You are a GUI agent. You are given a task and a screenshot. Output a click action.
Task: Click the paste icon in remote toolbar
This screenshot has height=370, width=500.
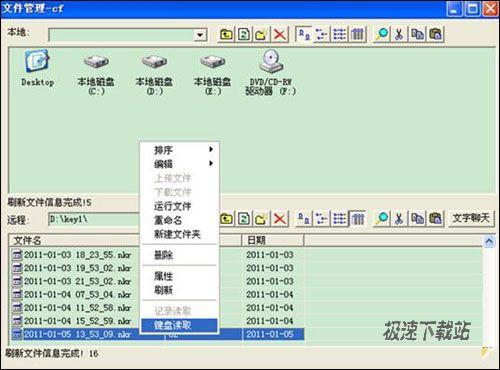(435, 219)
